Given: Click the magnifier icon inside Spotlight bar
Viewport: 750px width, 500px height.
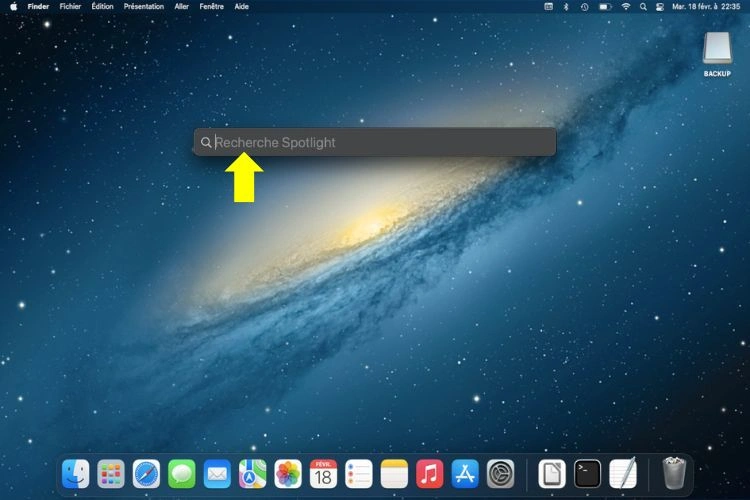Looking at the screenshot, I should (206, 143).
